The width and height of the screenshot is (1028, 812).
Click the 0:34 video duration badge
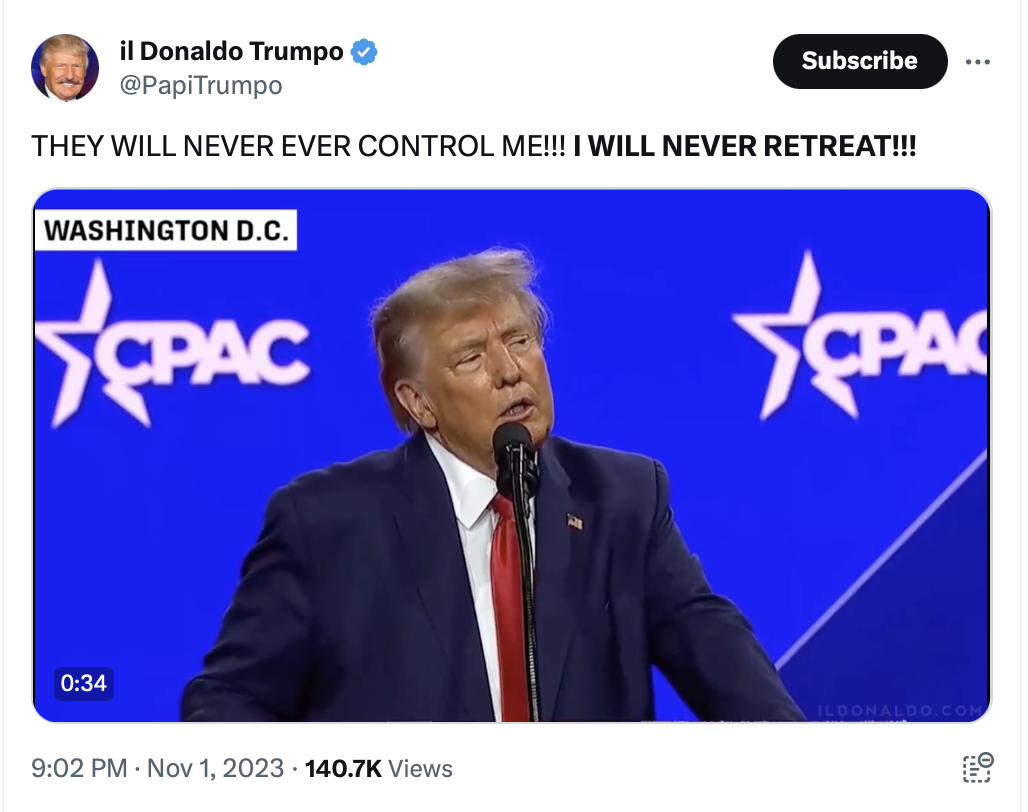[x=83, y=684]
